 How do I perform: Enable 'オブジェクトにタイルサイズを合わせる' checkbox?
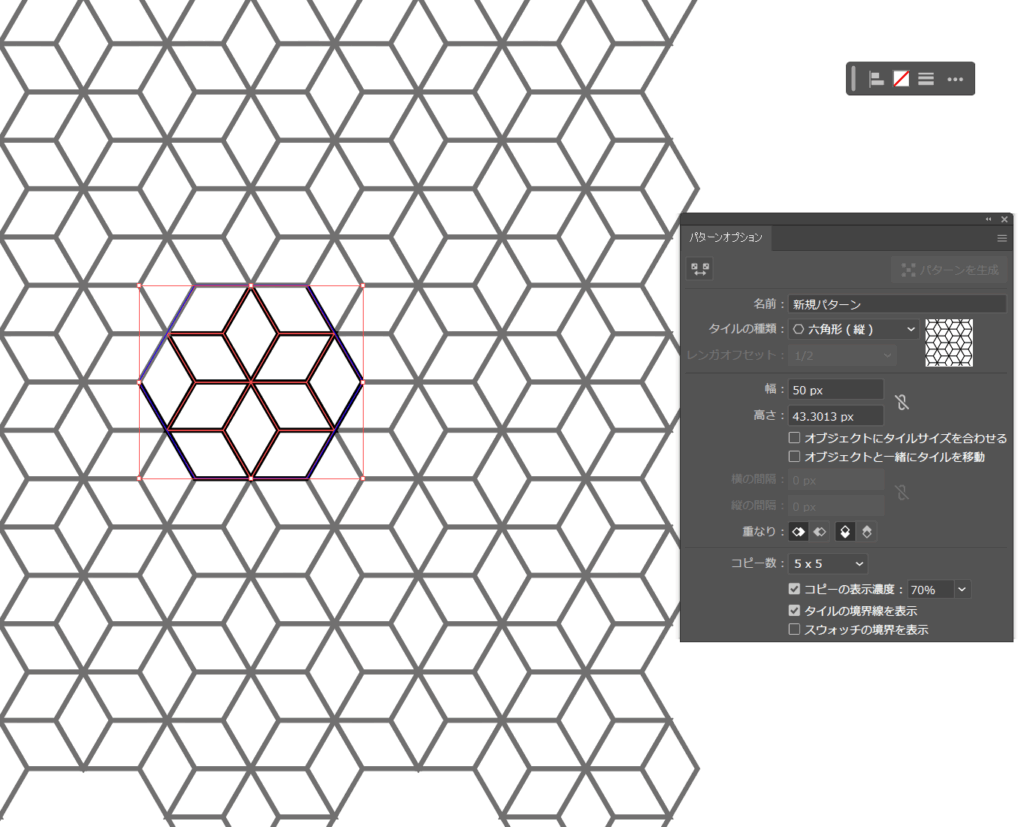(794, 438)
